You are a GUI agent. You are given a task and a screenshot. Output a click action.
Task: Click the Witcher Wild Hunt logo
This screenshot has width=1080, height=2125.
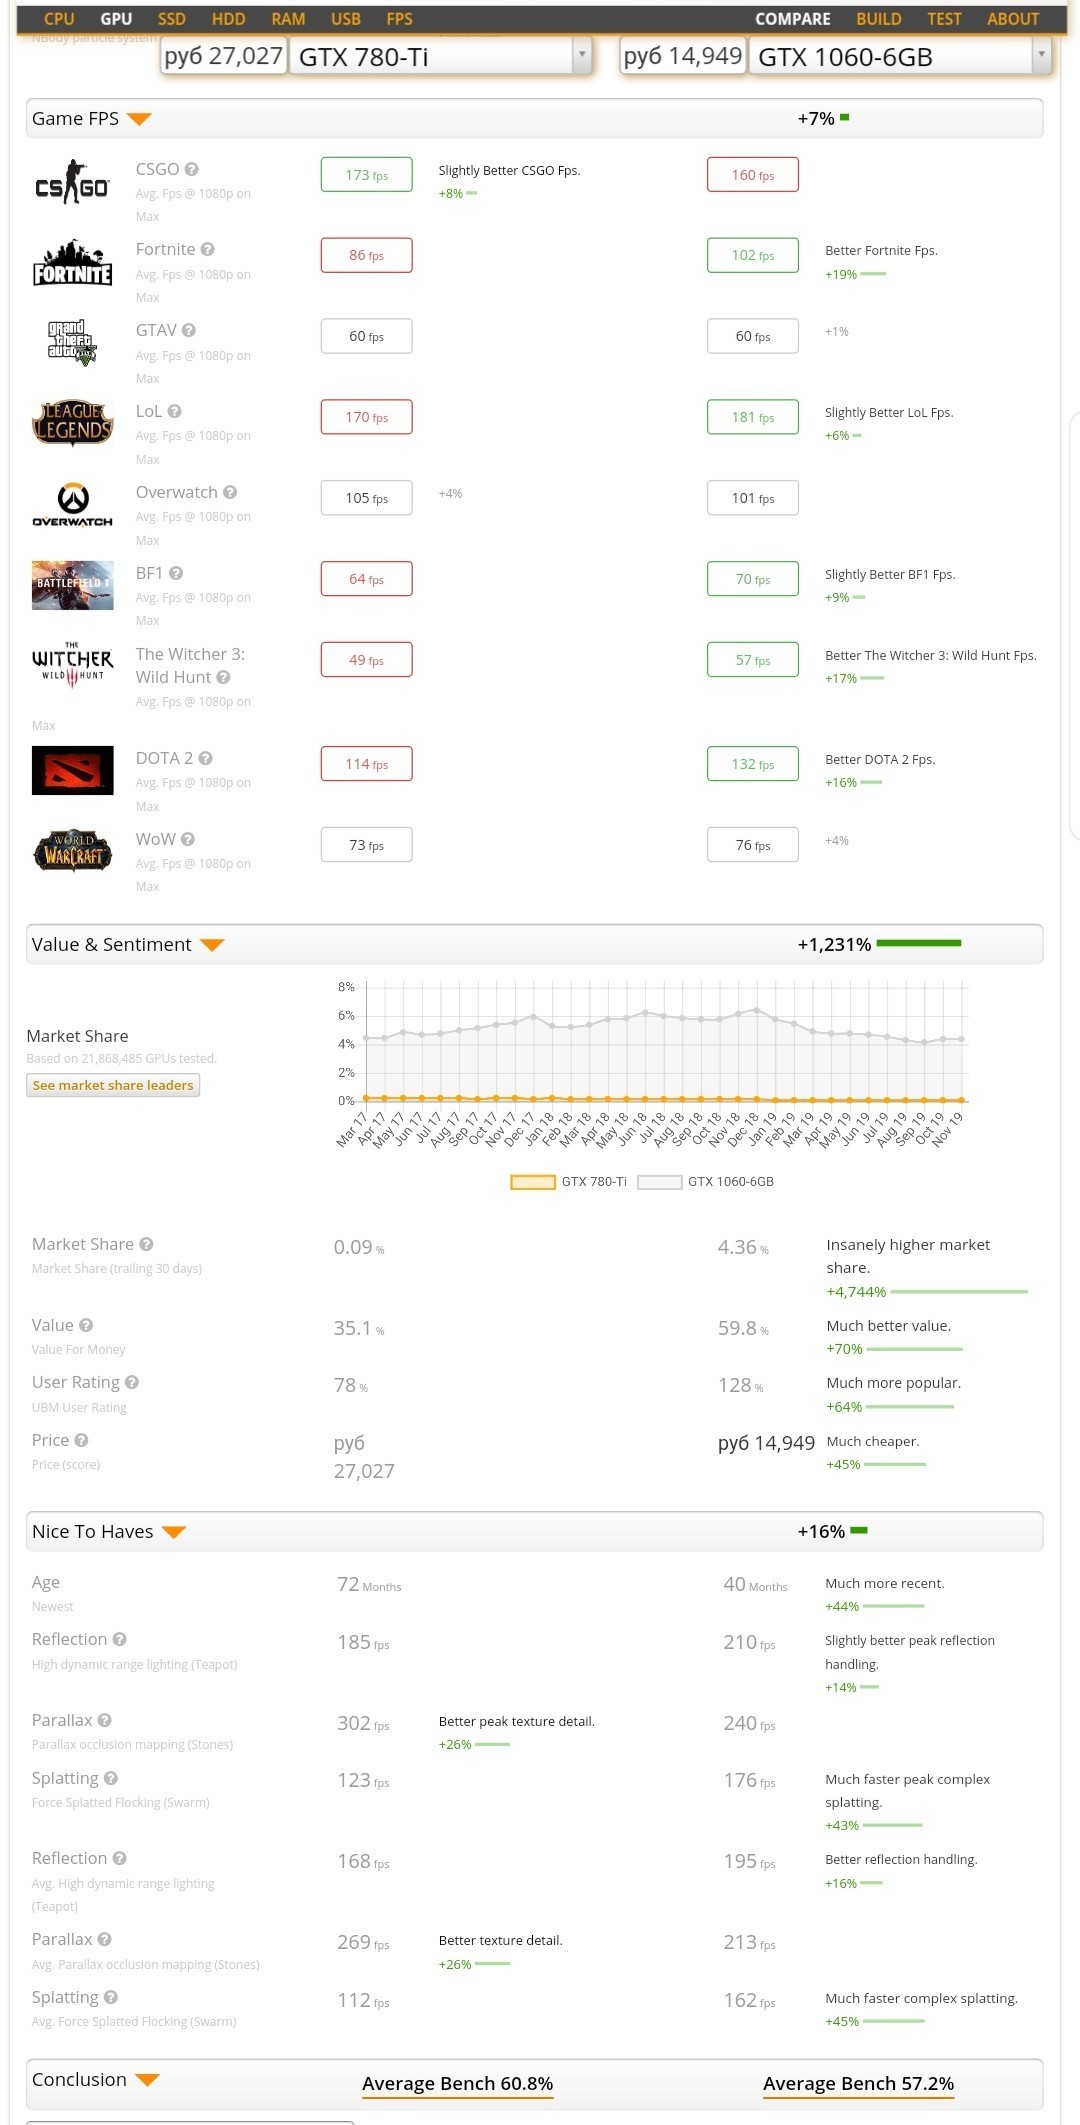pos(72,666)
